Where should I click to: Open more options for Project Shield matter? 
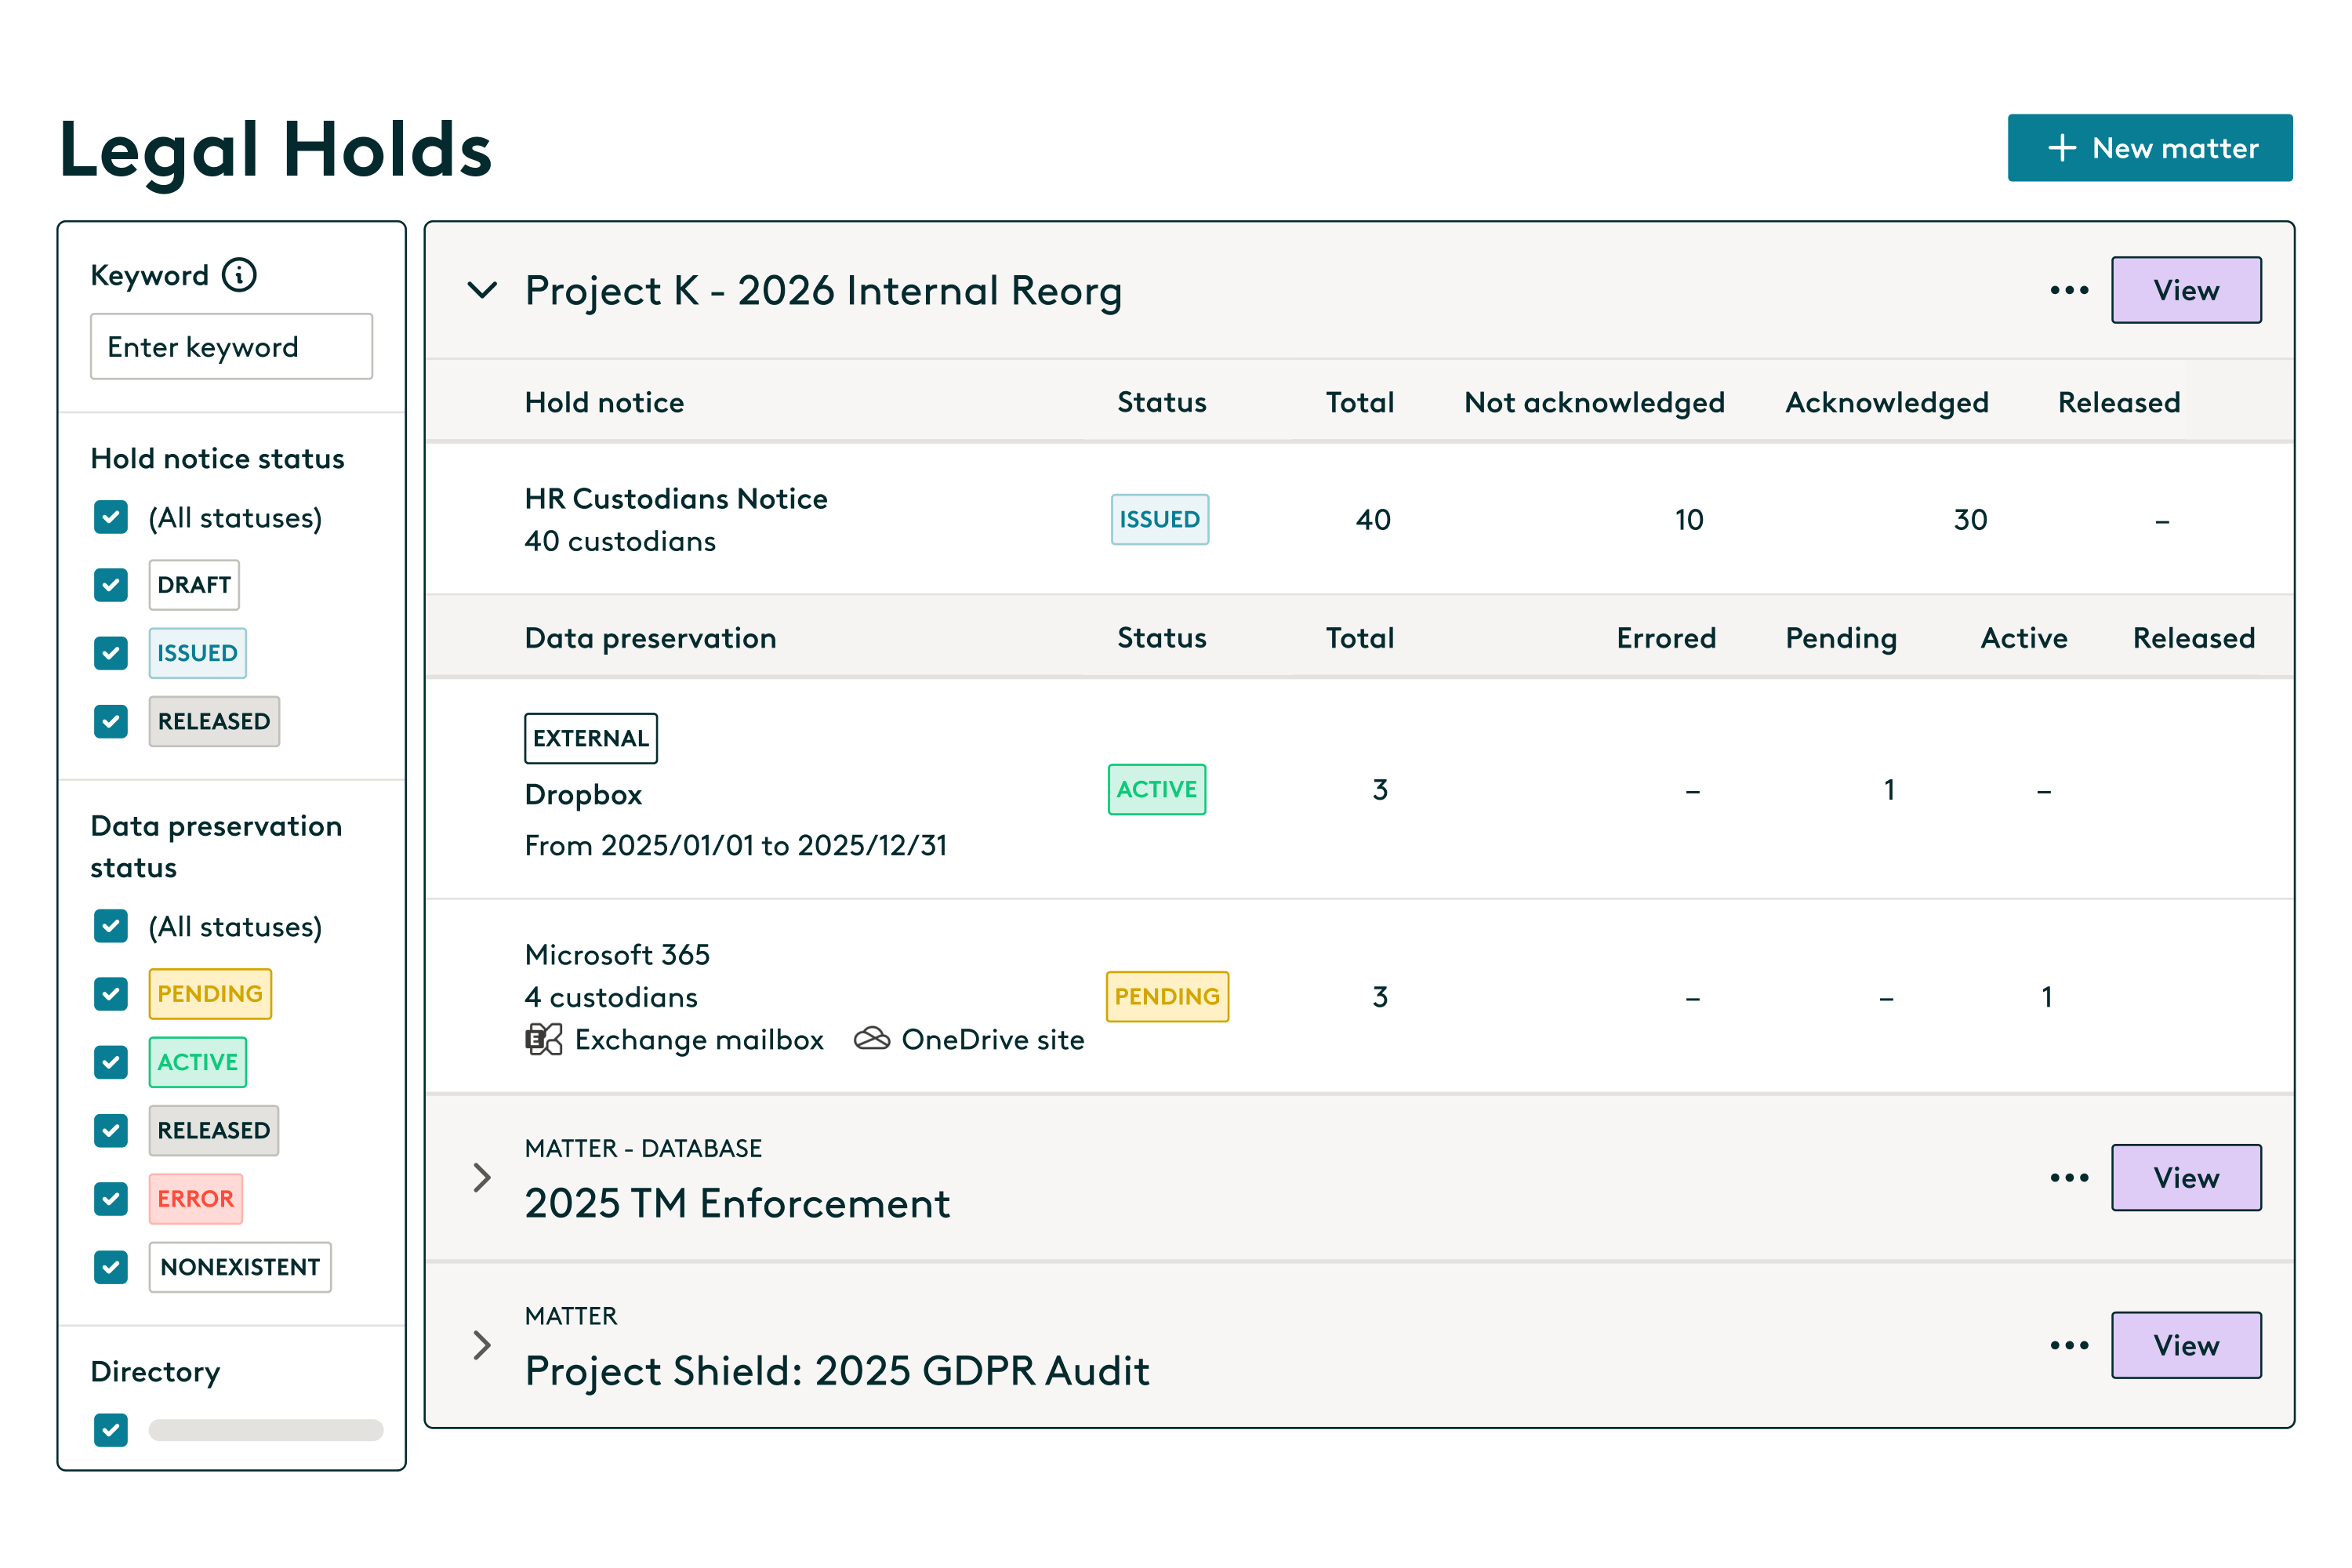[x=2068, y=1345]
